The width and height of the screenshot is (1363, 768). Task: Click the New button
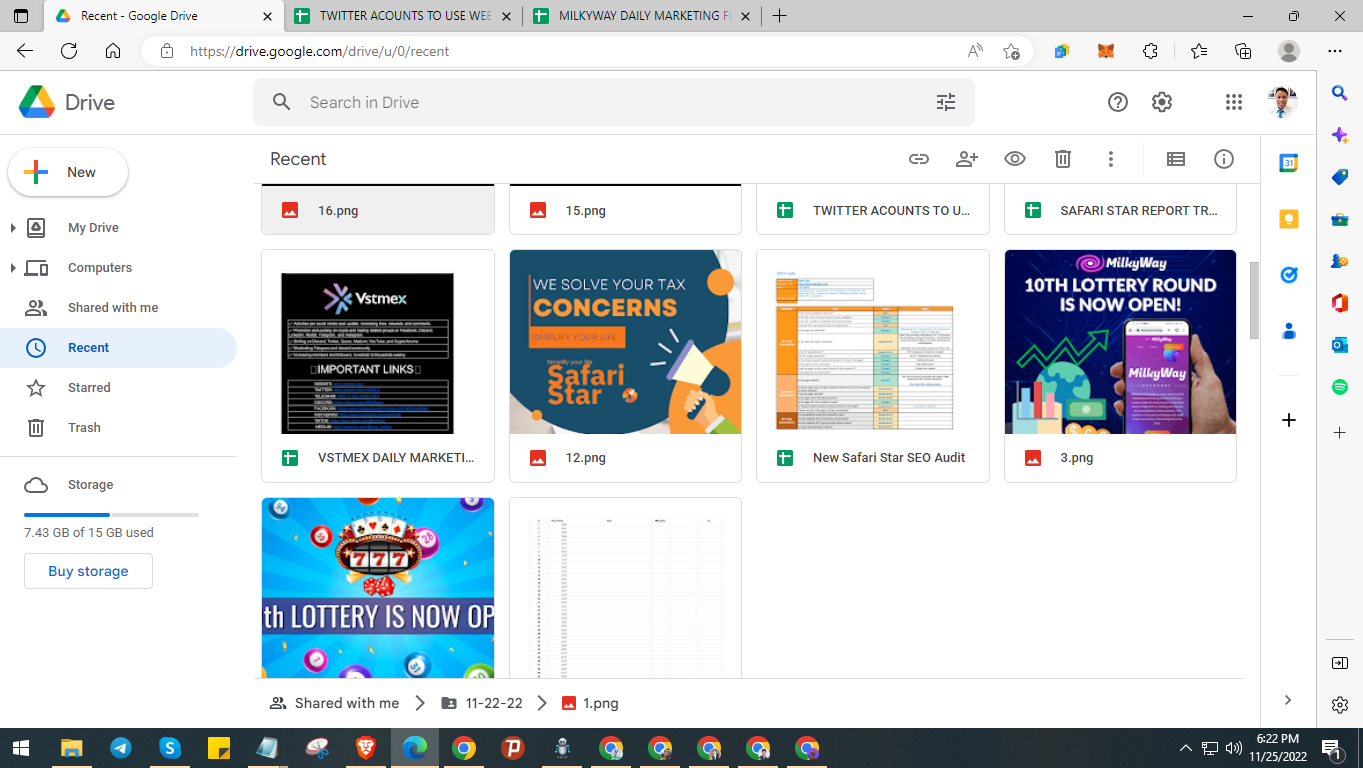point(68,172)
